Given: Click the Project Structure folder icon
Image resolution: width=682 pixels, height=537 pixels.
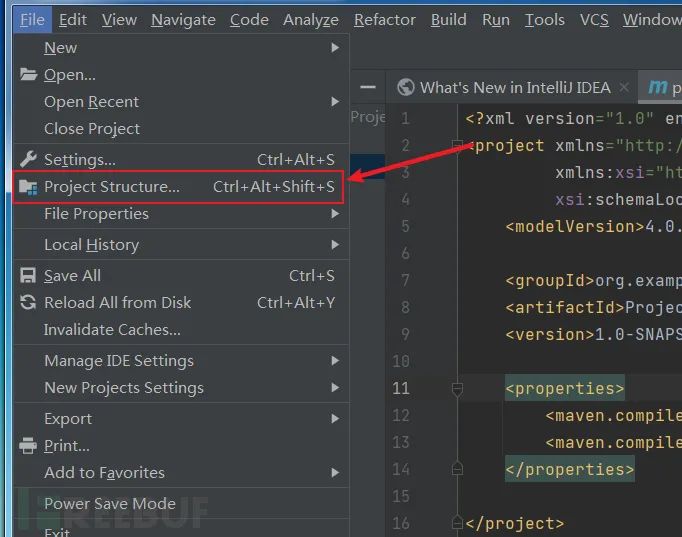Looking at the screenshot, I should point(28,187).
